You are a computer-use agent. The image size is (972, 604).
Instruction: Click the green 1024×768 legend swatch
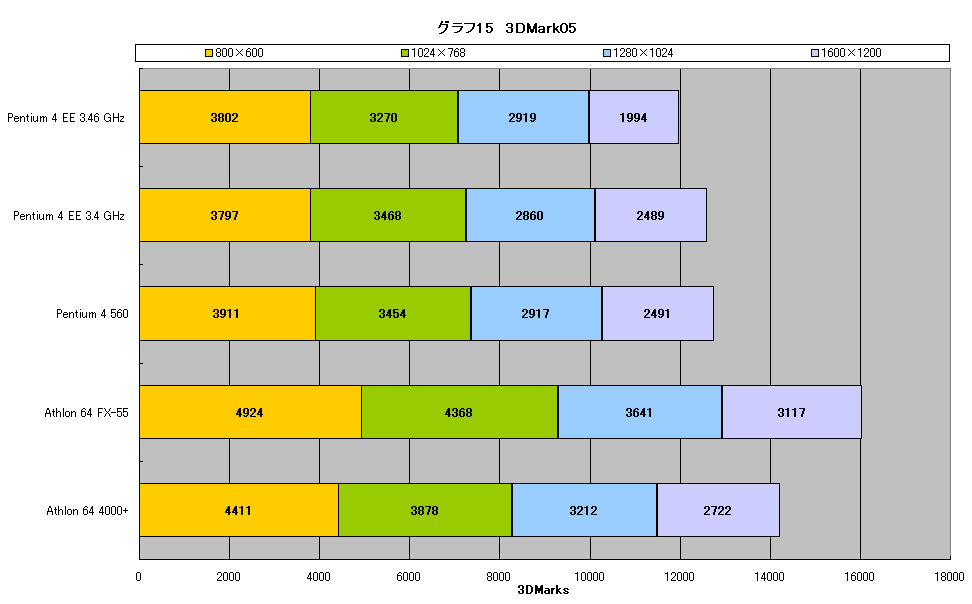[x=405, y=53]
